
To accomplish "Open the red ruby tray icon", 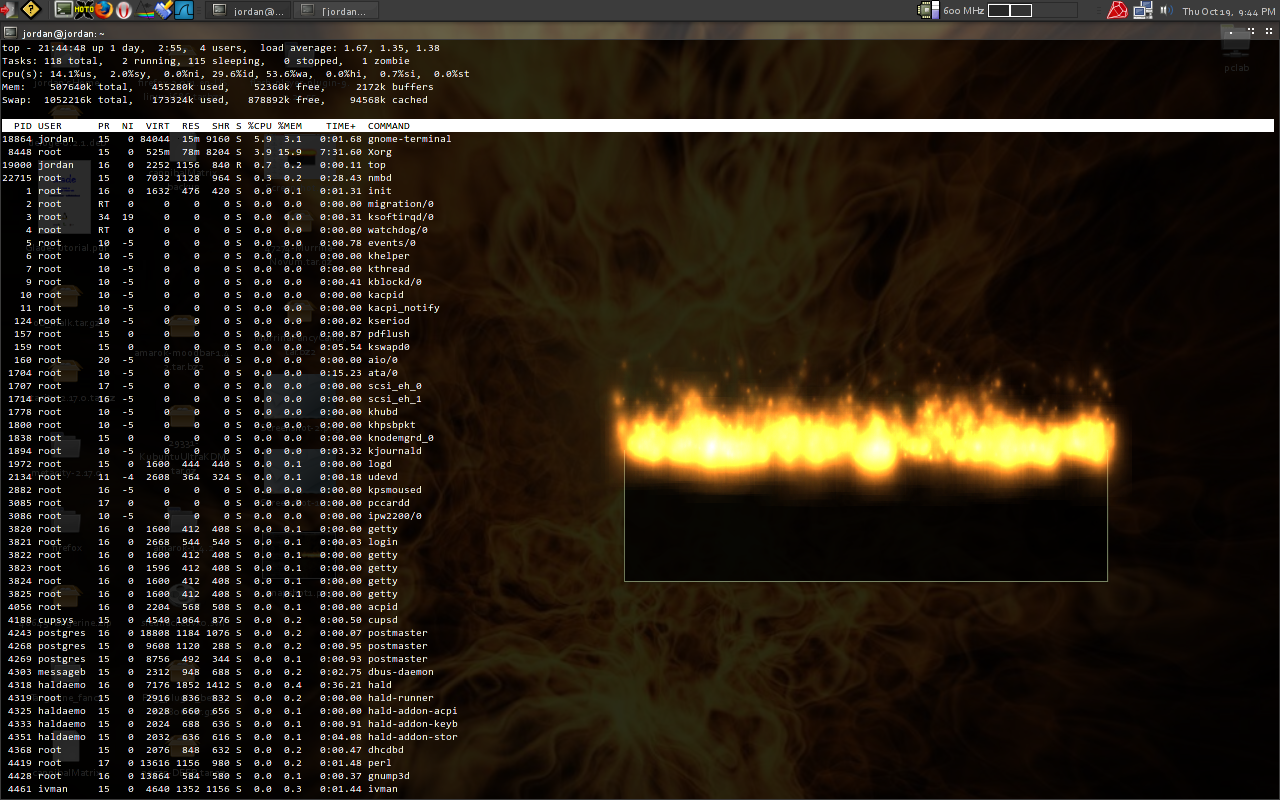I will (x=1117, y=10).
